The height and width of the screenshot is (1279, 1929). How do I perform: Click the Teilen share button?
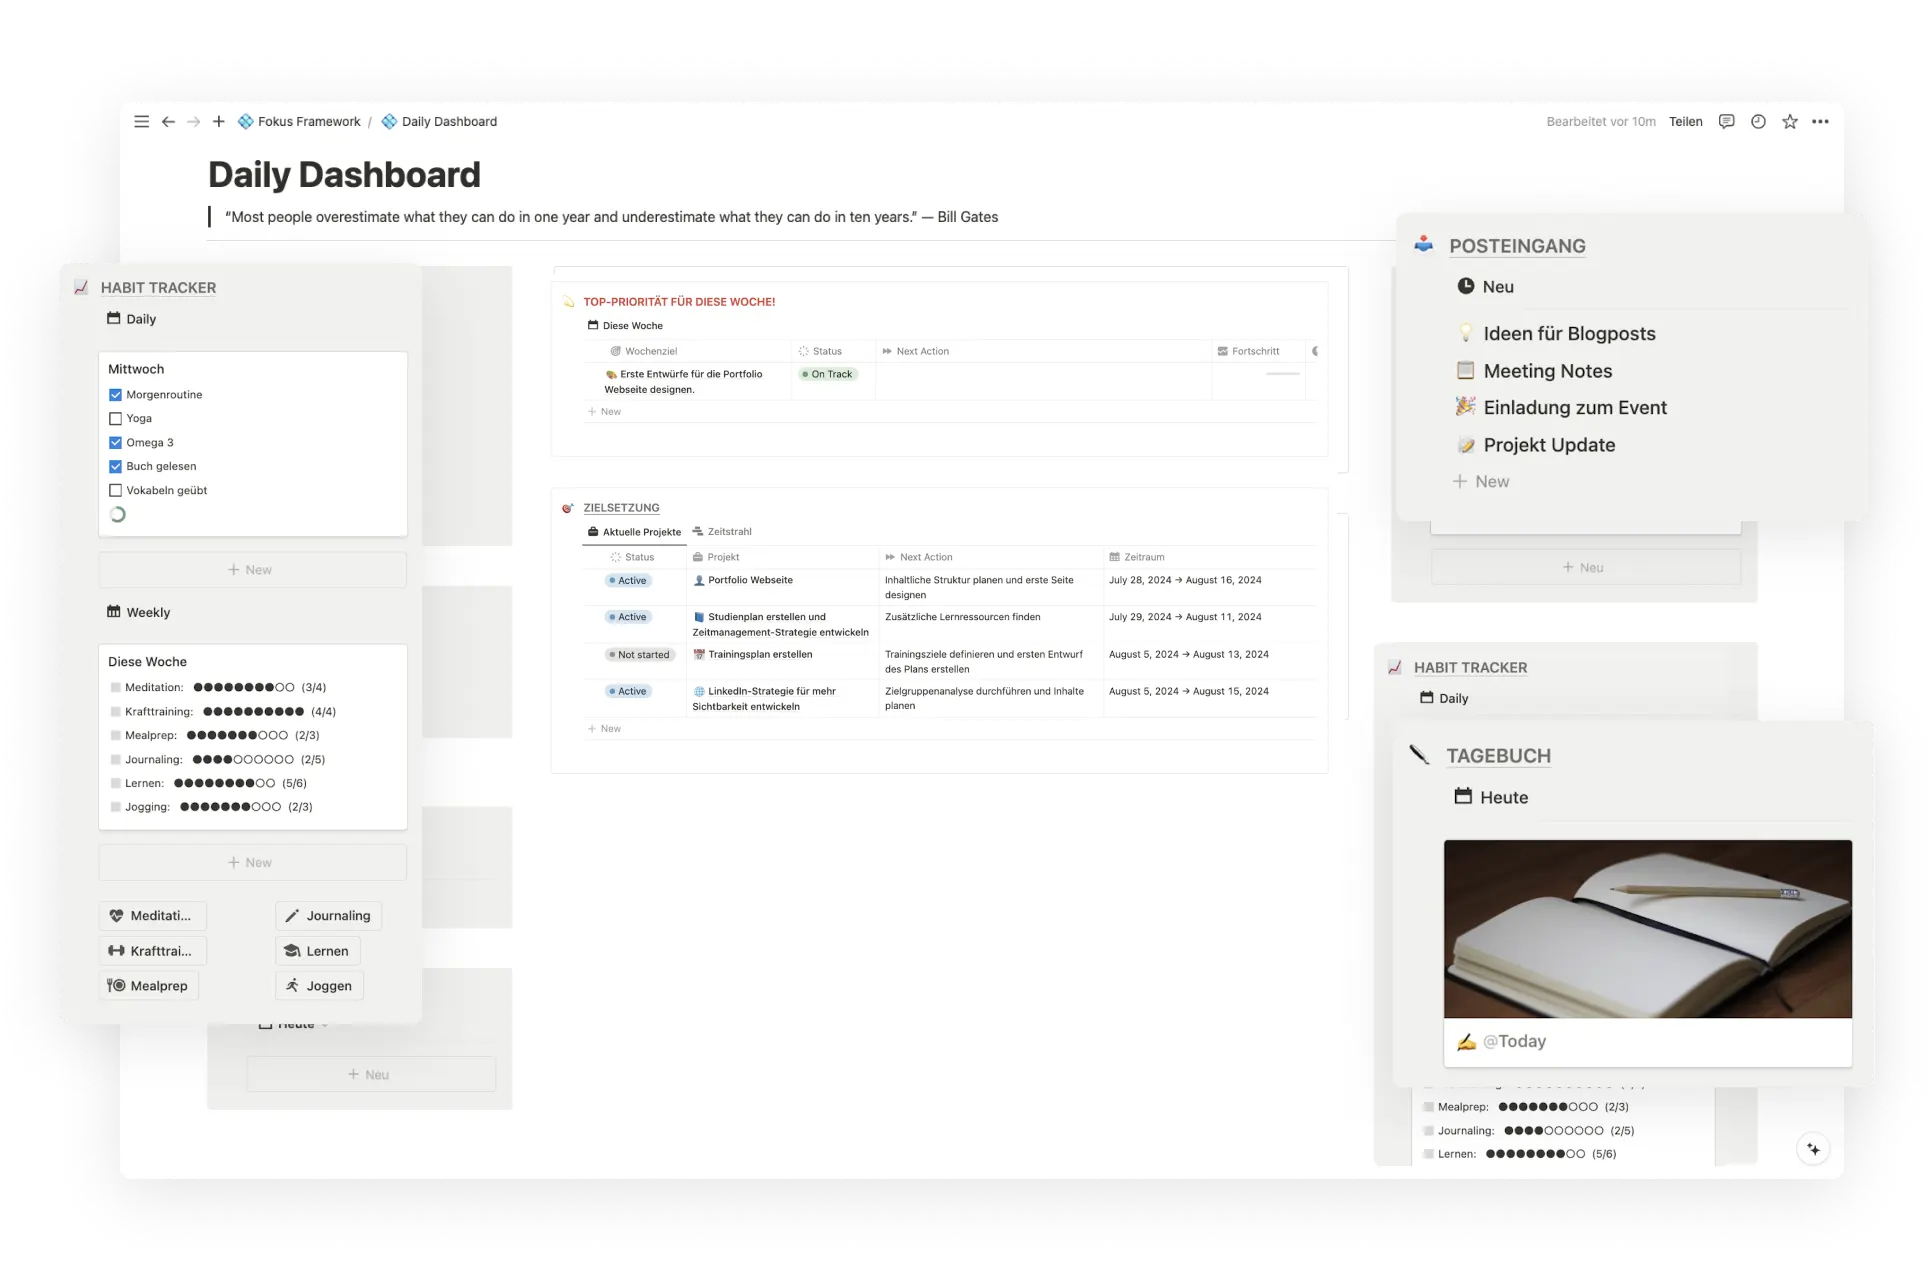[x=1685, y=122]
